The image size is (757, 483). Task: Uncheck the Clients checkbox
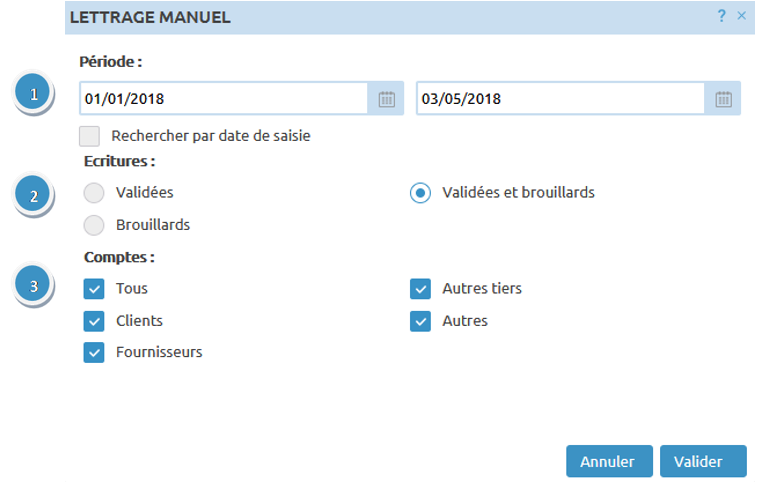(x=94, y=321)
